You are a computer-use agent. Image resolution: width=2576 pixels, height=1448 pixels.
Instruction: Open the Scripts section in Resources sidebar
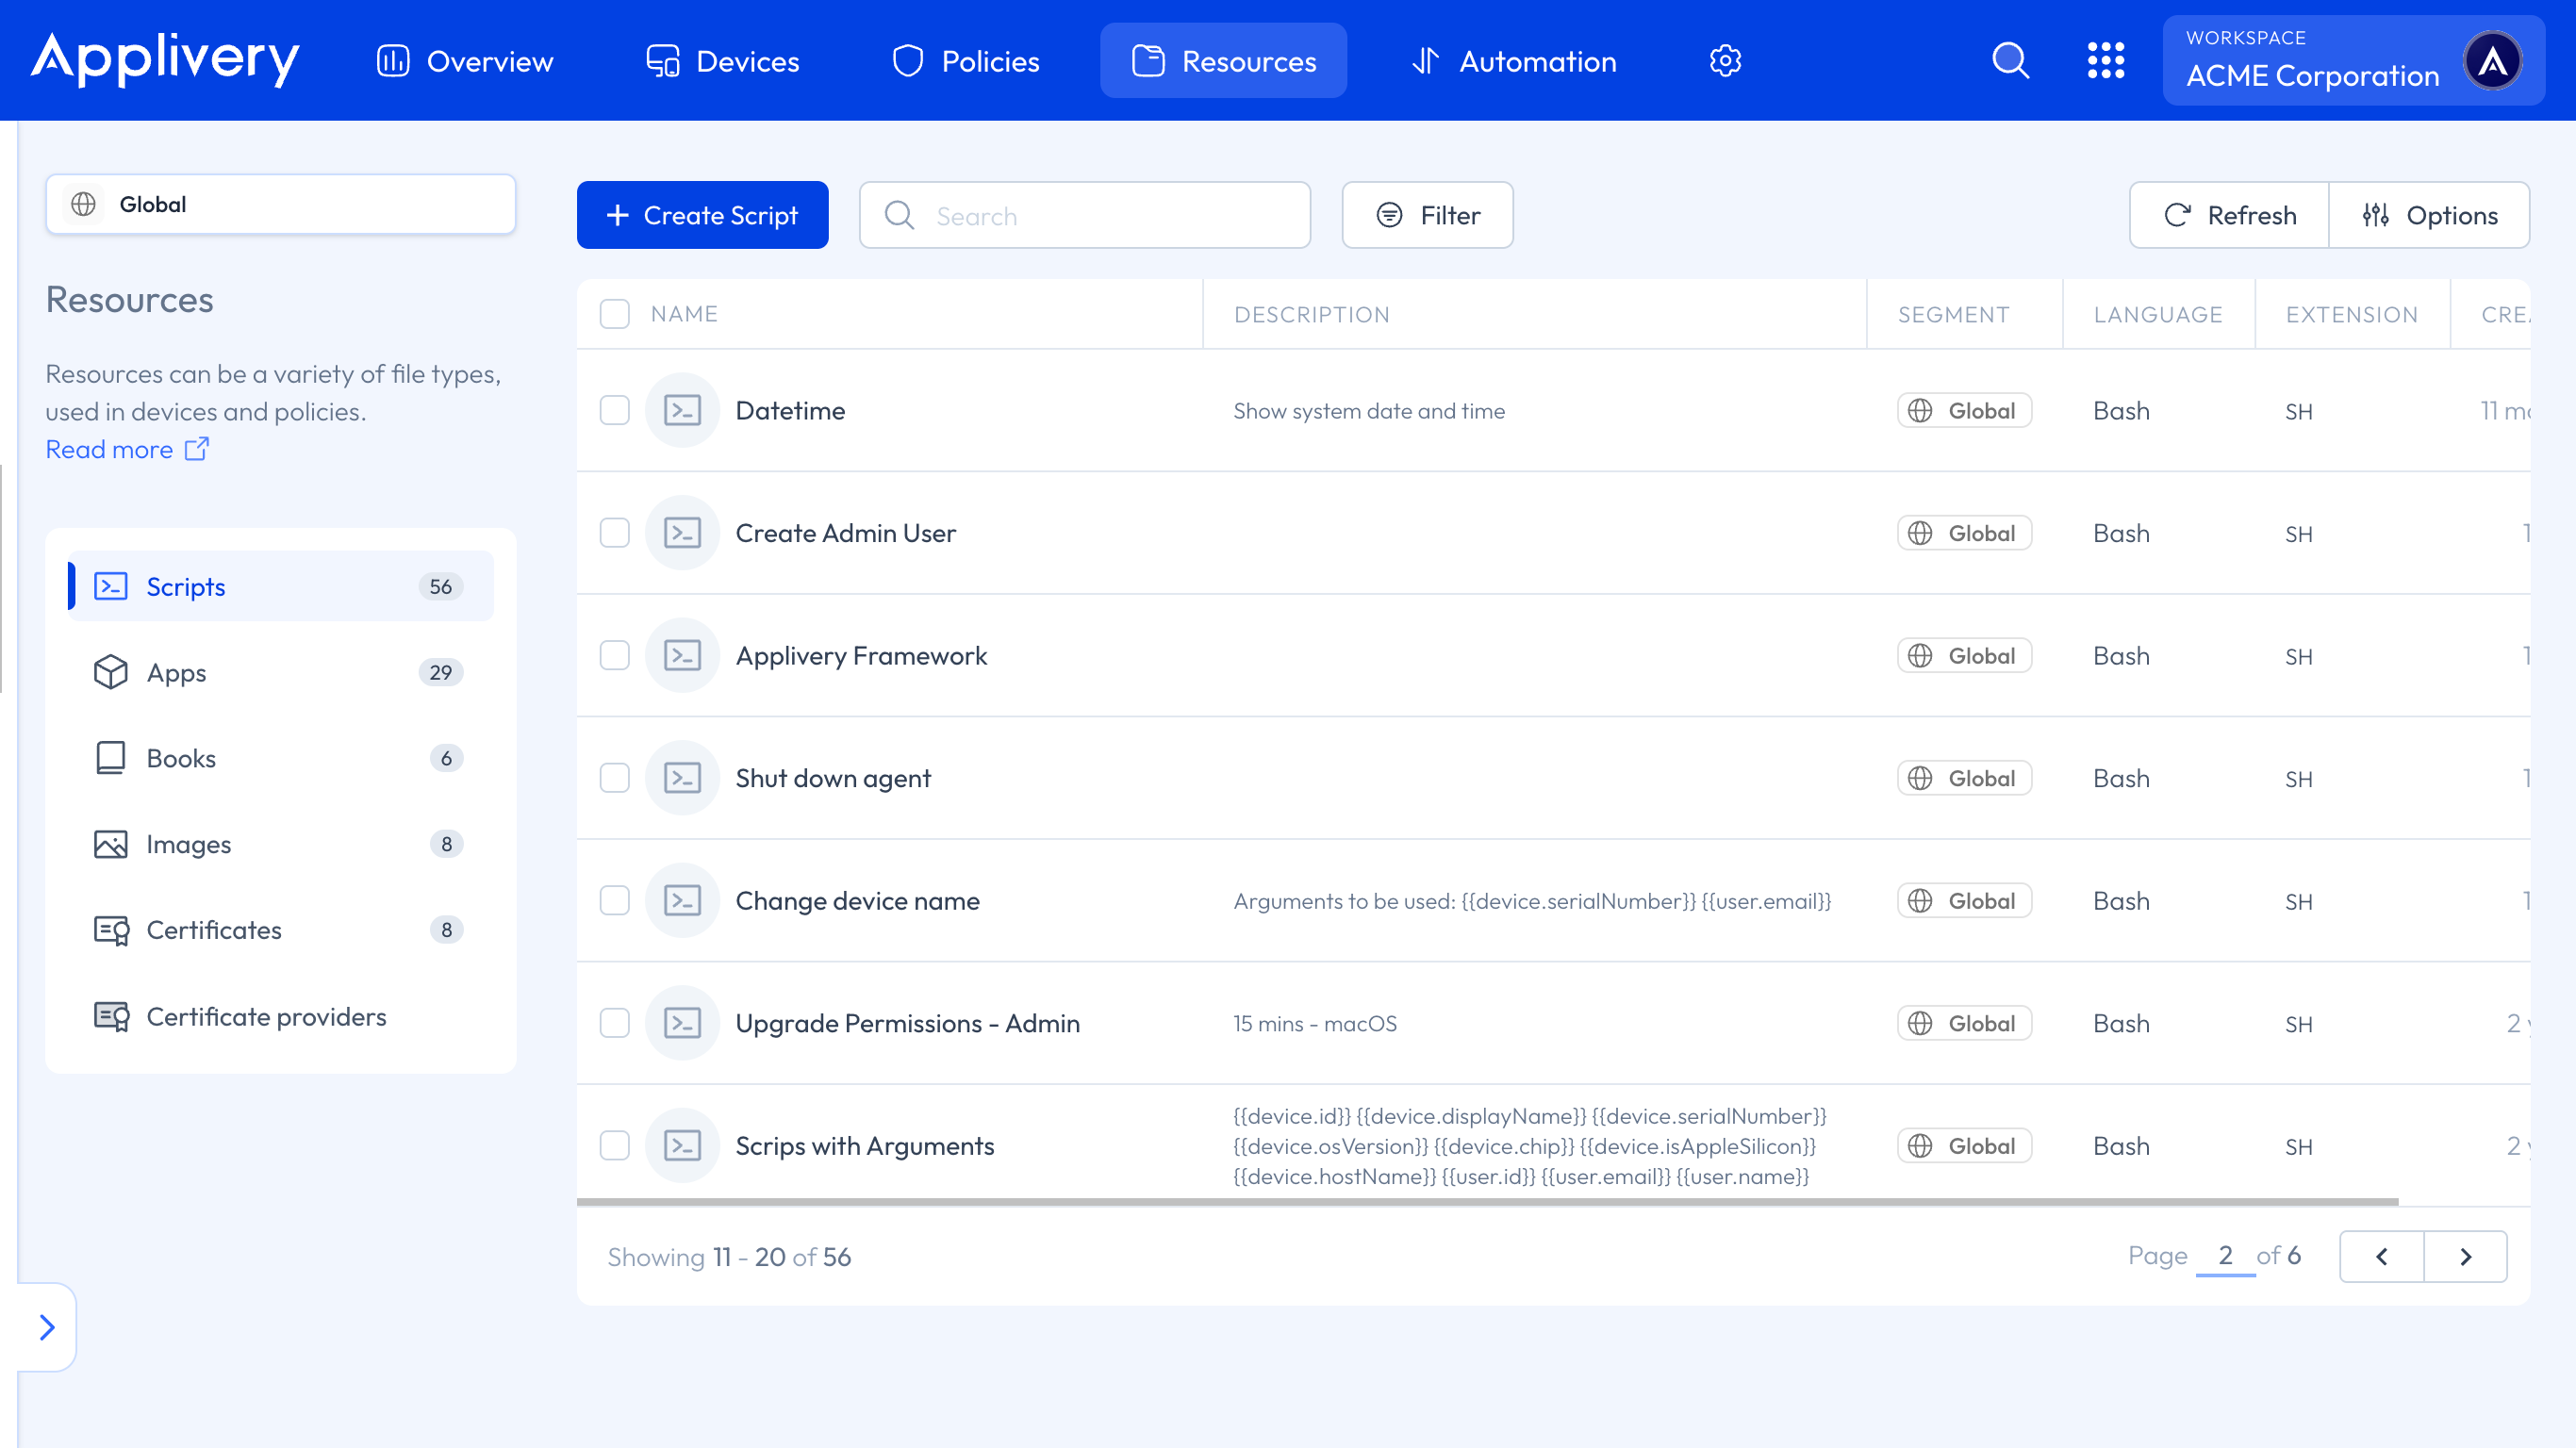point(186,586)
